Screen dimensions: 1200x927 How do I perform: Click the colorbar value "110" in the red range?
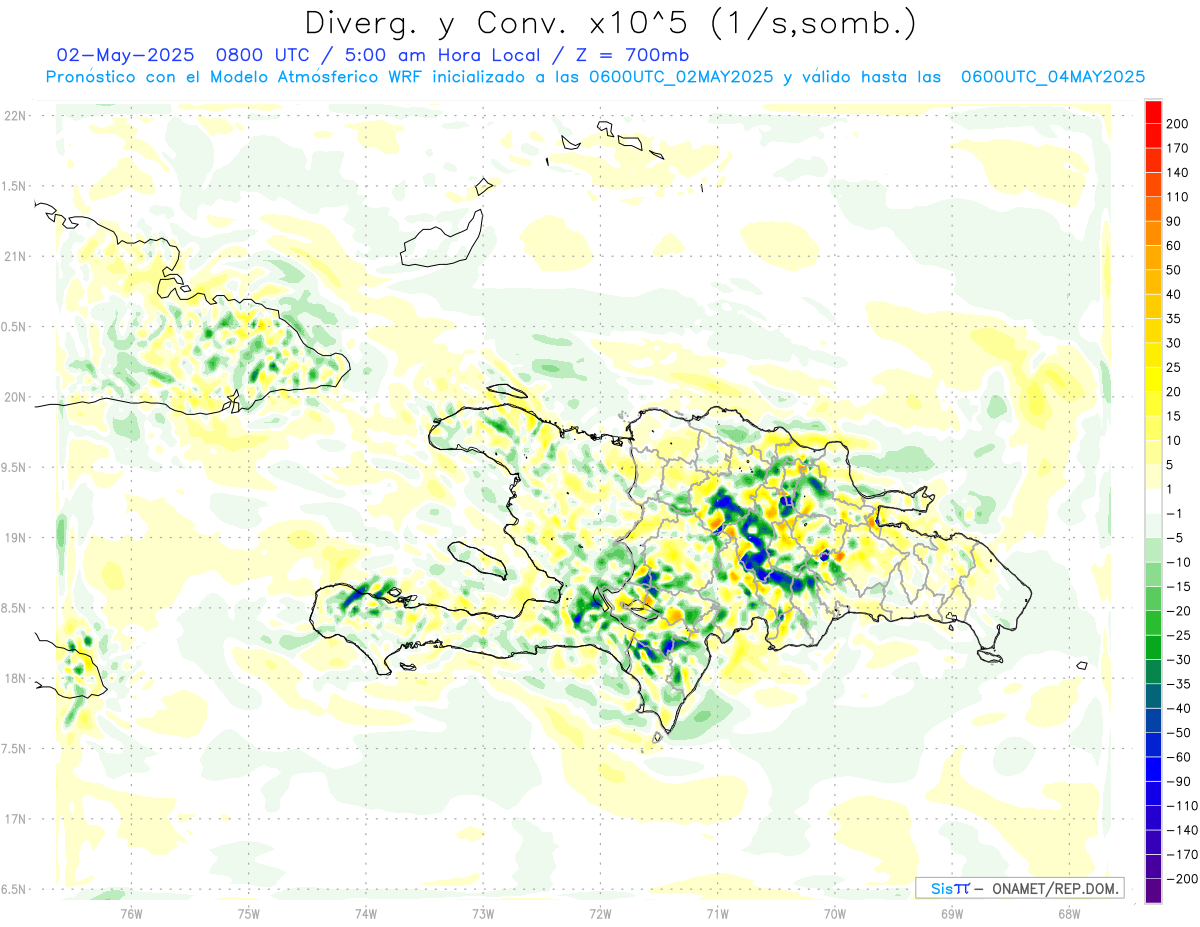pos(1179,196)
